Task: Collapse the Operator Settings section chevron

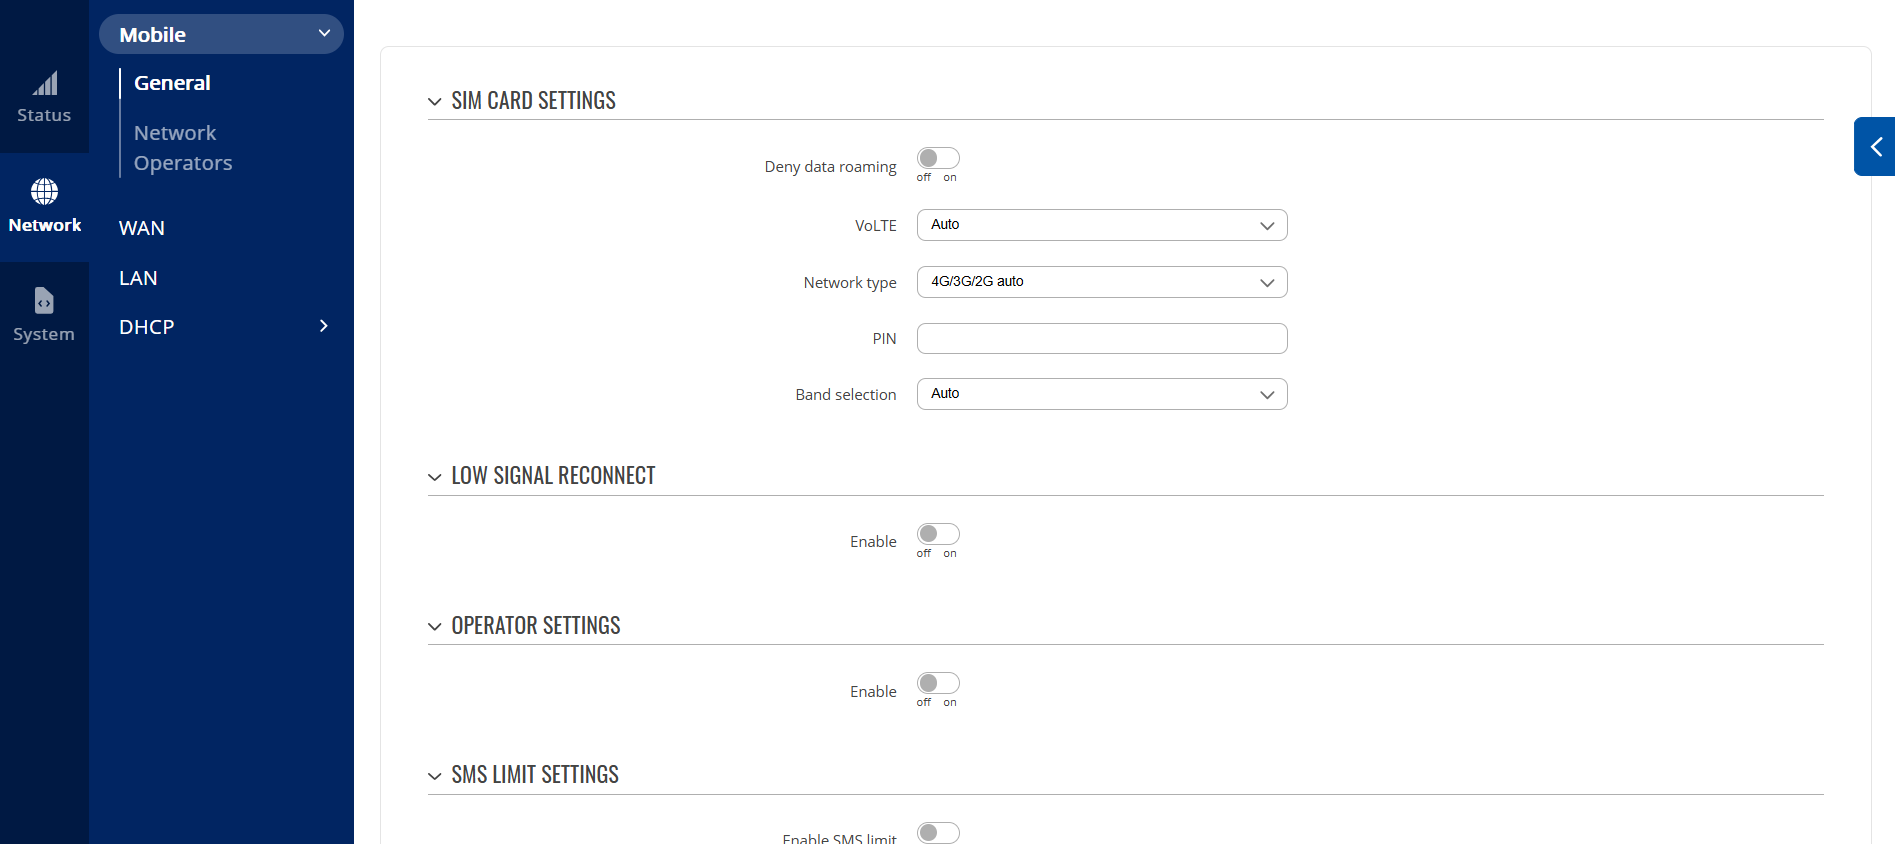Action: (435, 627)
